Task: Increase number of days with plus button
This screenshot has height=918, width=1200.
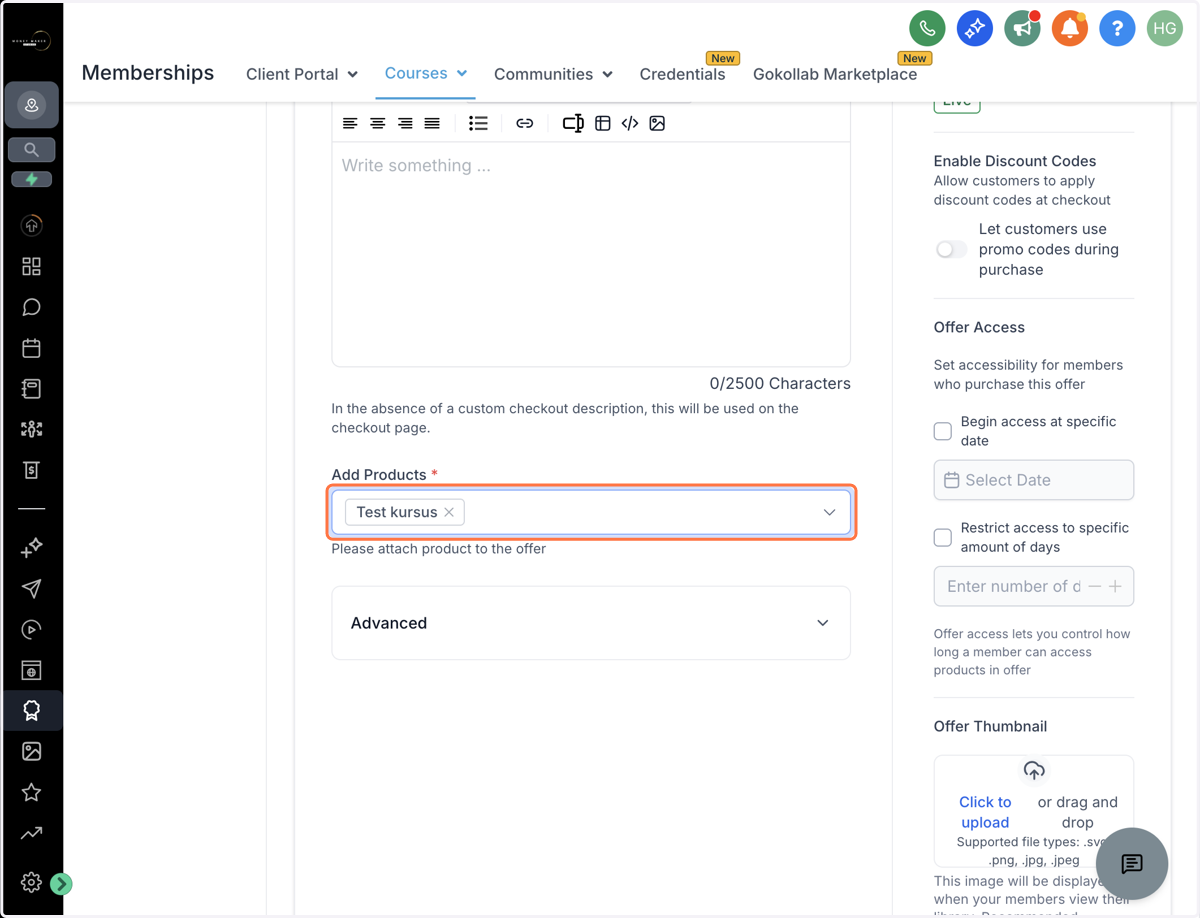Action: click(x=1116, y=586)
